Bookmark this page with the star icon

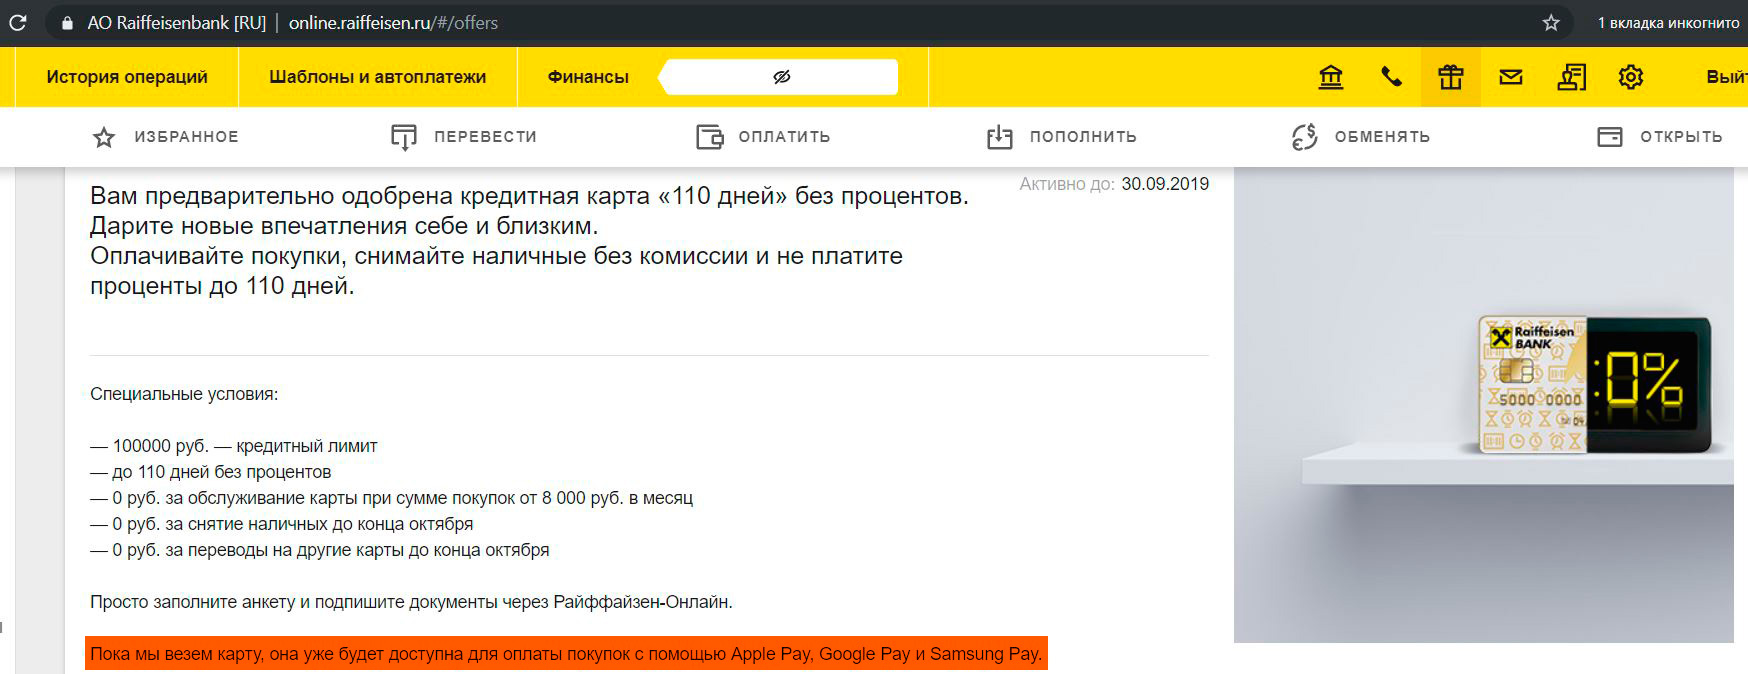[x=1551, y=22]
